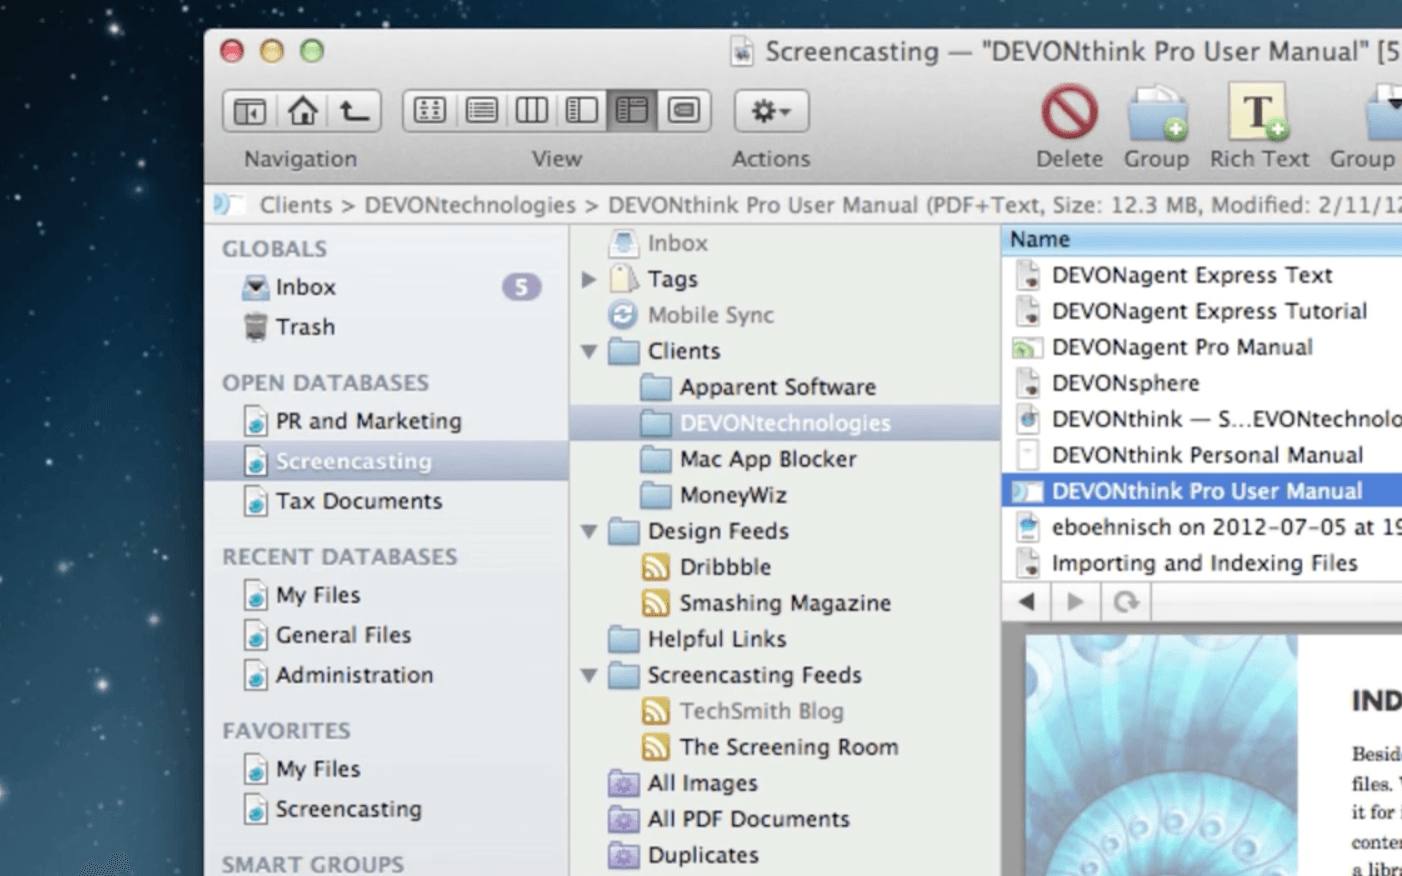Click the Home navigation icon
The height and width of the screenshot is (876, 1402).
[x=302, y=111]
